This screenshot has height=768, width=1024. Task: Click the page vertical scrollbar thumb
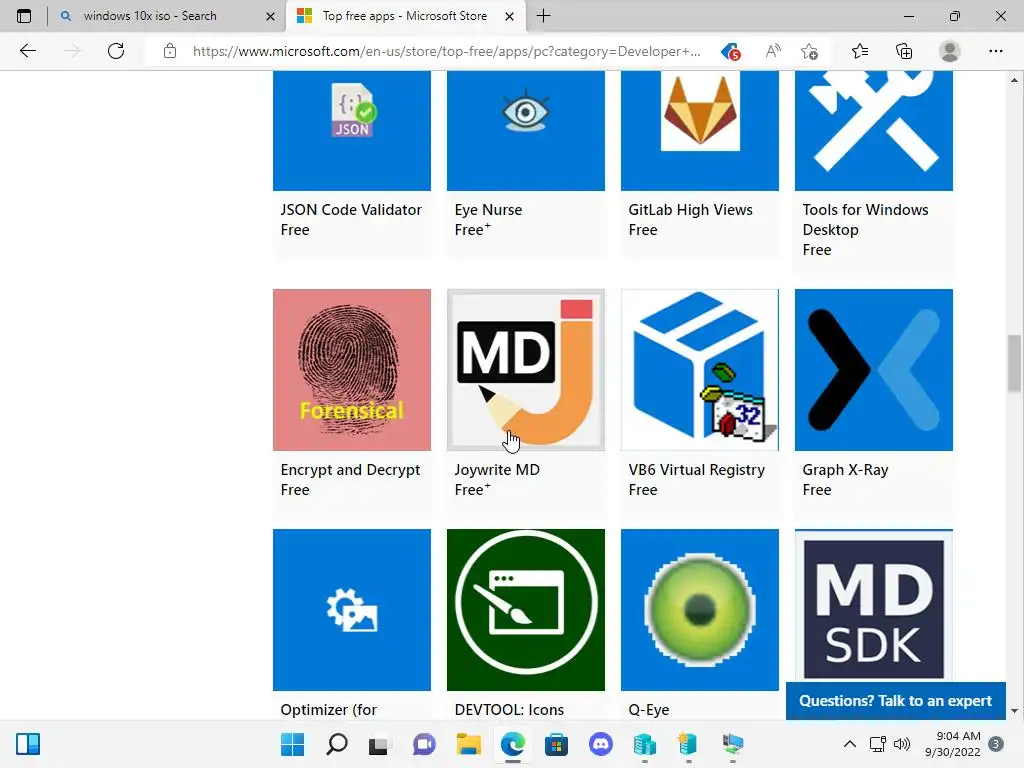click(1014, 363)
